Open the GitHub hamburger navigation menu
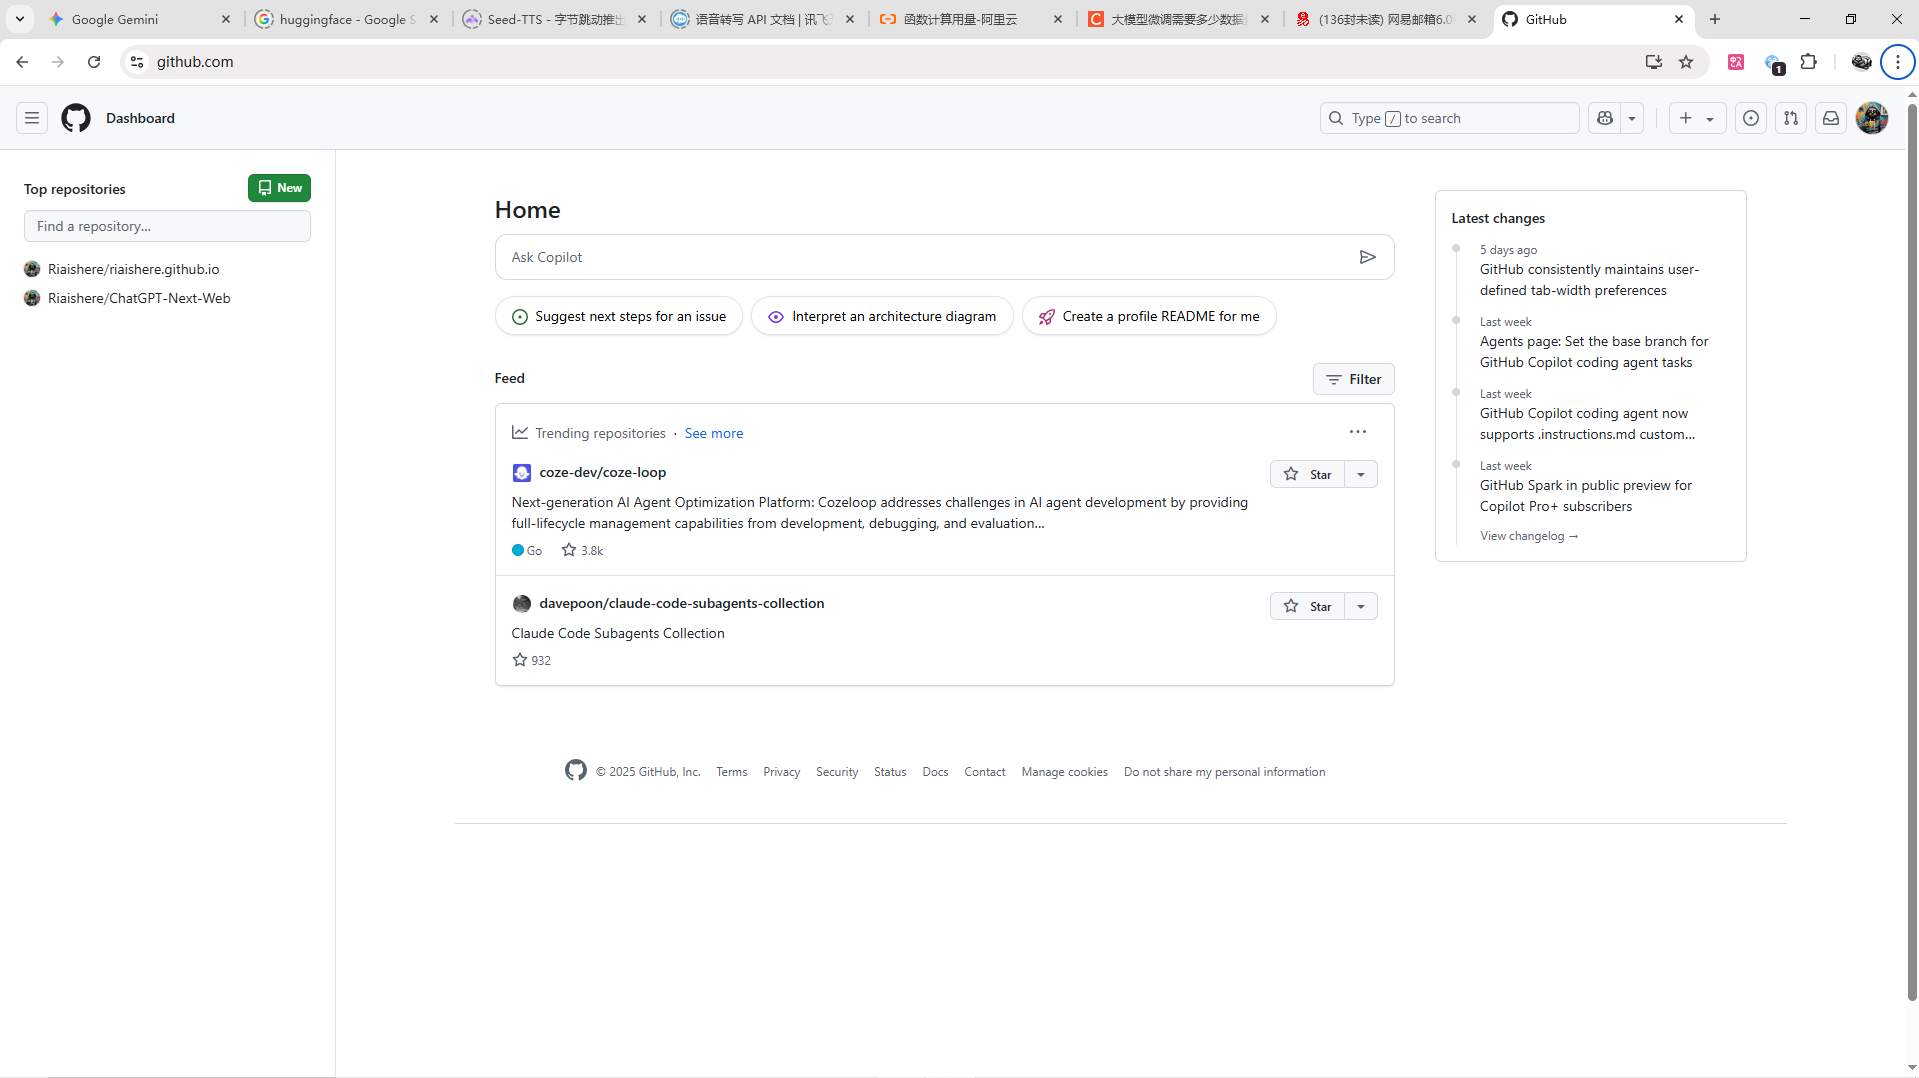1919x1078 pixels. (32, 118)
